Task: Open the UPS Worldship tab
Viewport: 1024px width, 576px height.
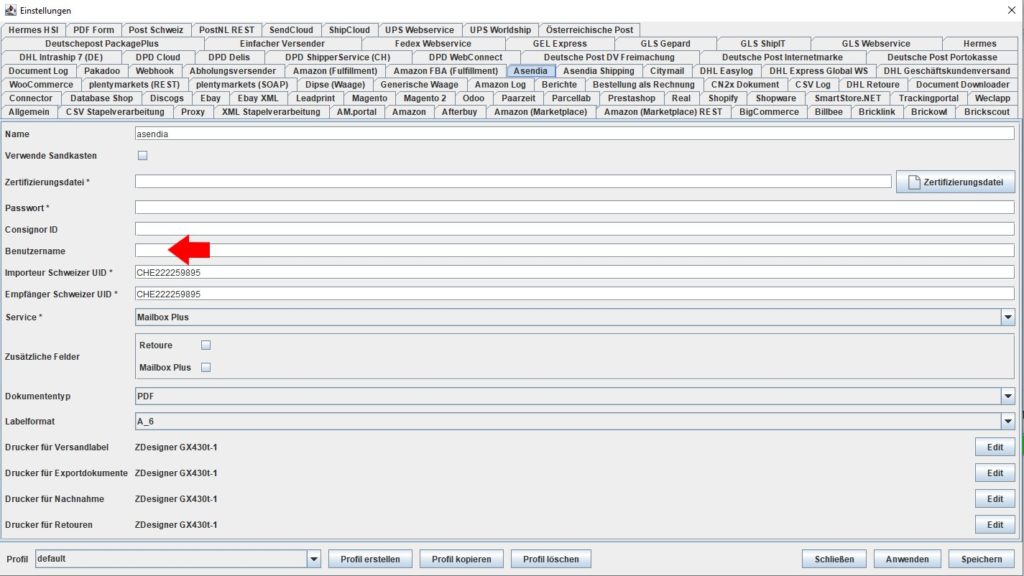Action: [500, 29]
